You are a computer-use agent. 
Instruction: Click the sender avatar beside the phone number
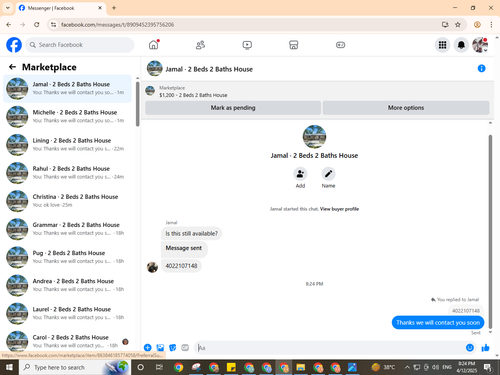point(152,267)
